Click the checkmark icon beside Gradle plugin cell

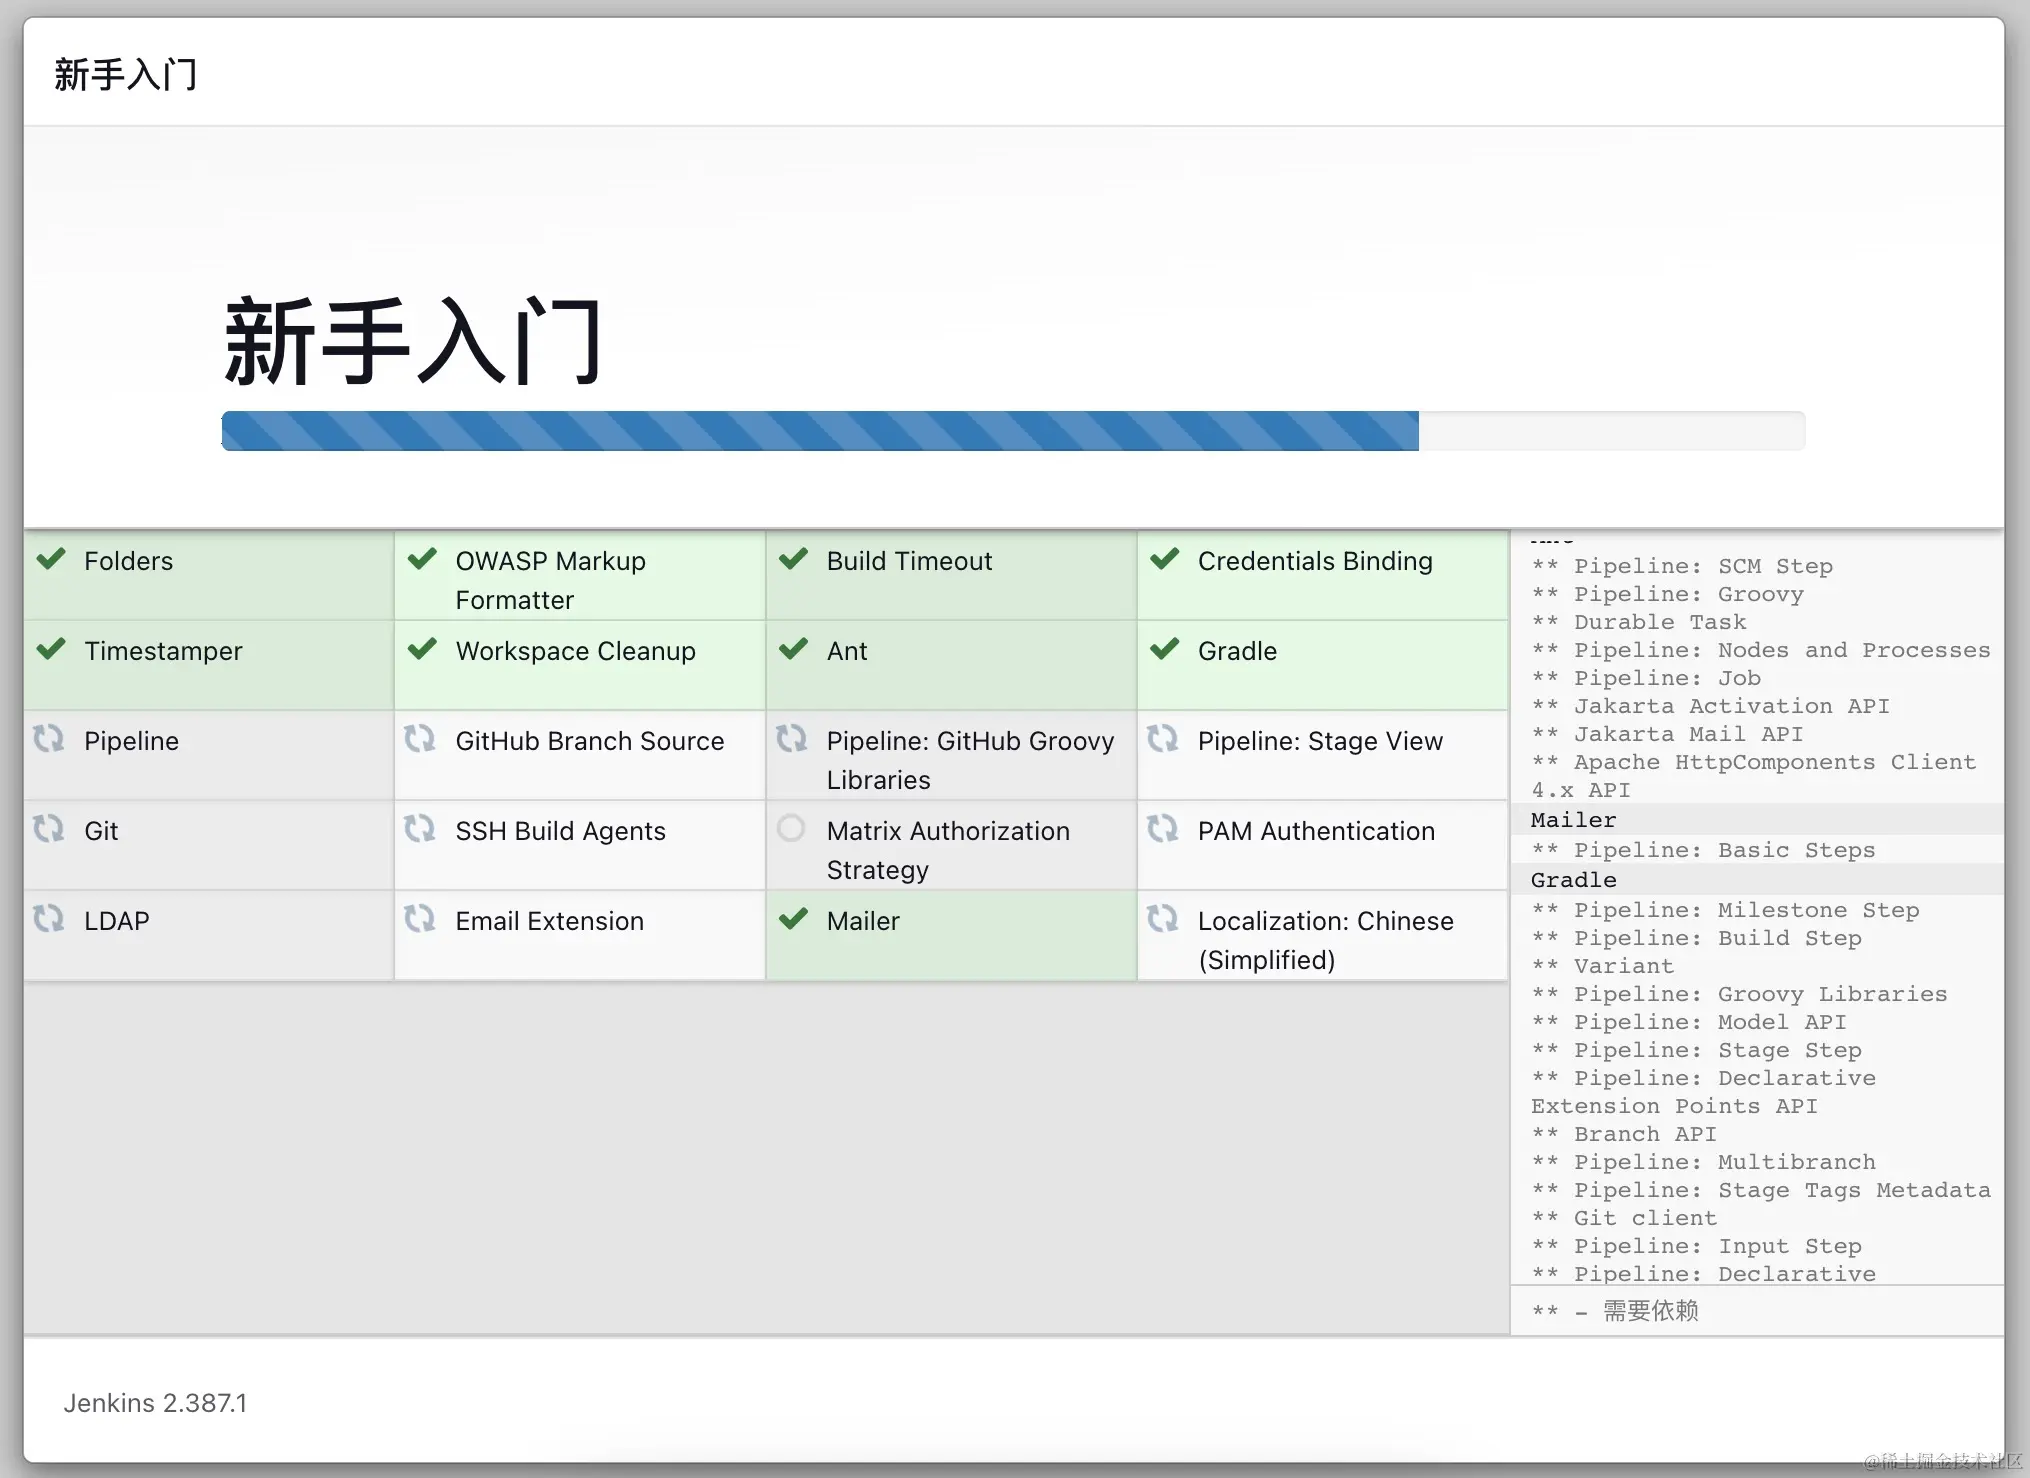point(1164,649)
